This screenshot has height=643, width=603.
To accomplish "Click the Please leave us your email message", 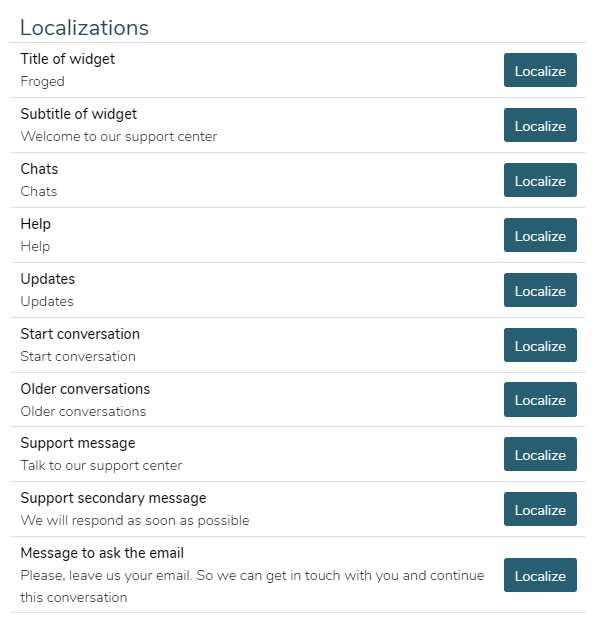I will coord(252,586).
